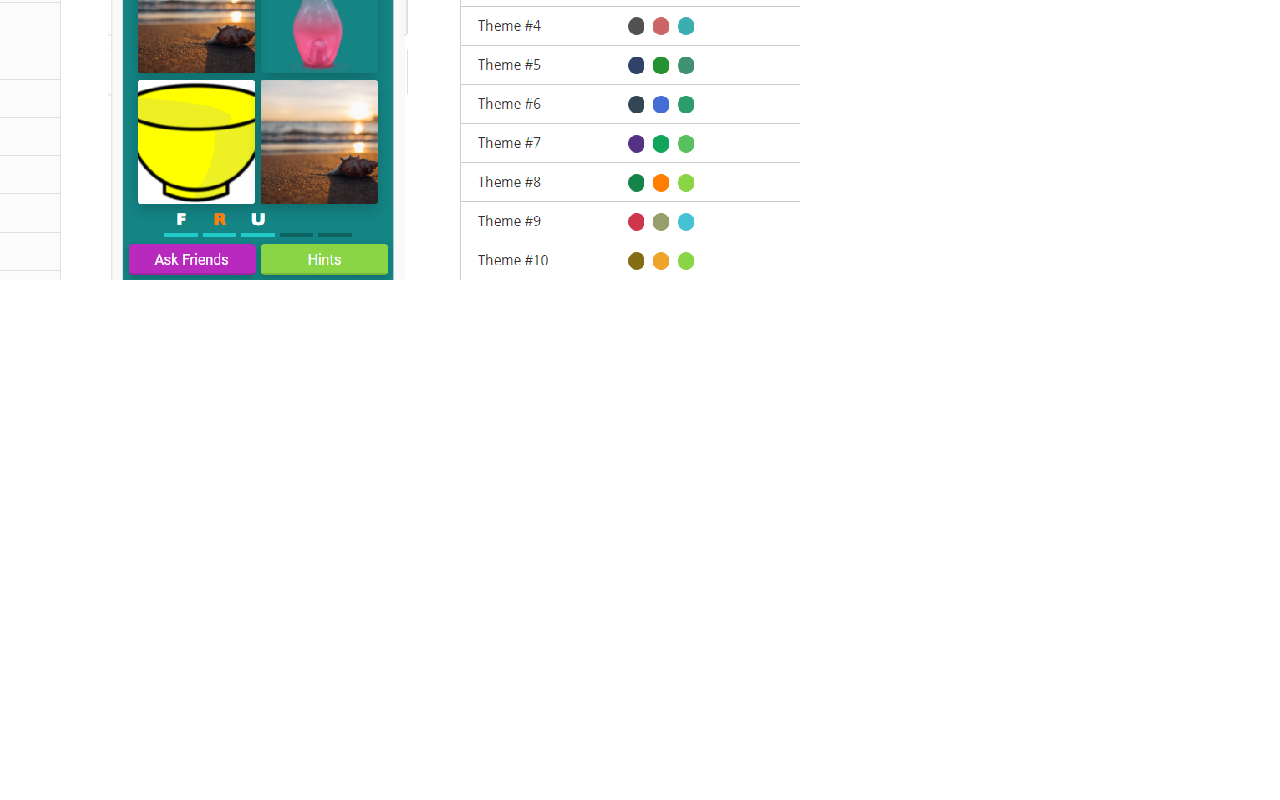Pick the green middle swatch in Theme #5
The height and width of the screenshot is (800, 1280).
(x=661, y=65)
